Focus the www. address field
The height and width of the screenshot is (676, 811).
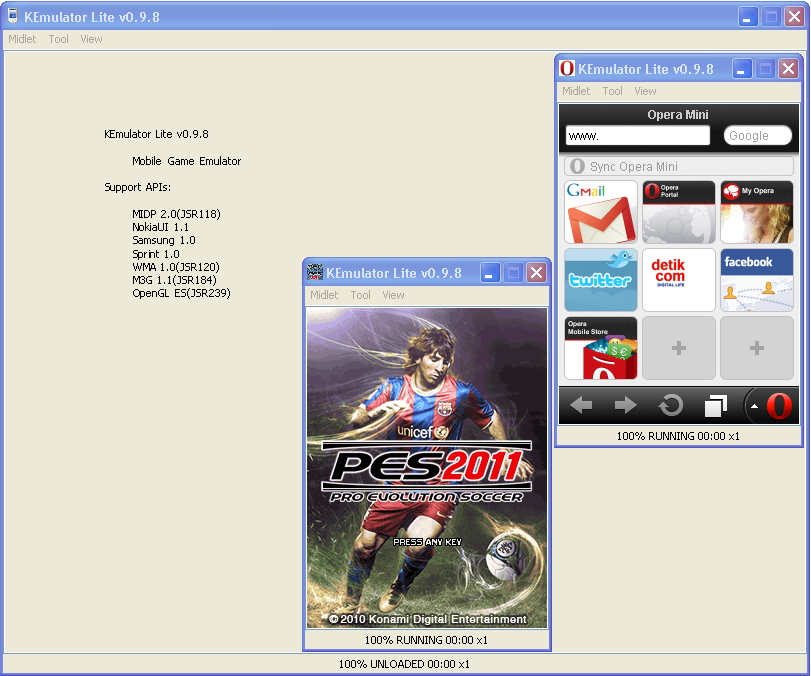(x=638, y=136)
